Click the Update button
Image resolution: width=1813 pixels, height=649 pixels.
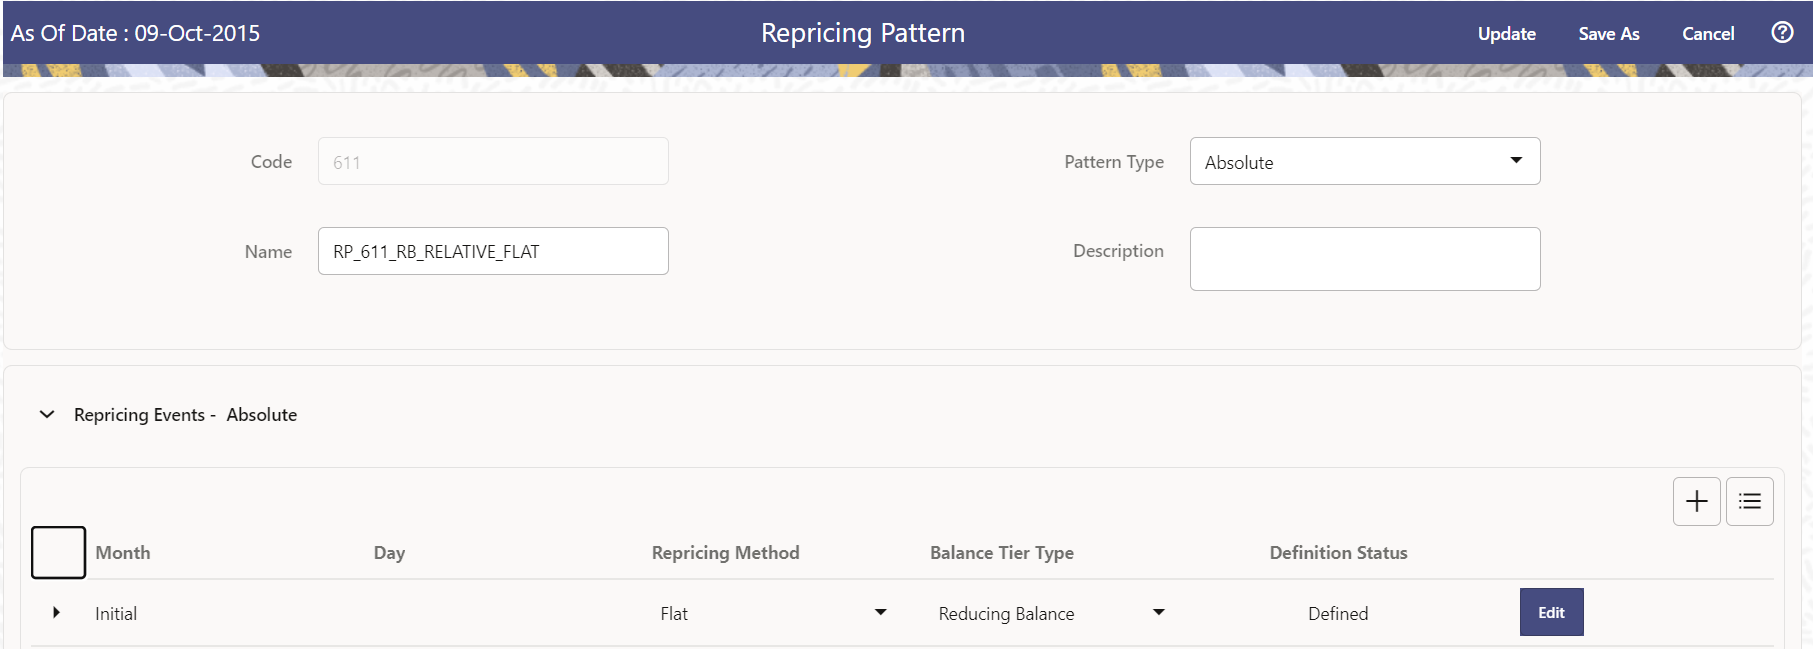pyautogui.click(x=1506, y=34)
